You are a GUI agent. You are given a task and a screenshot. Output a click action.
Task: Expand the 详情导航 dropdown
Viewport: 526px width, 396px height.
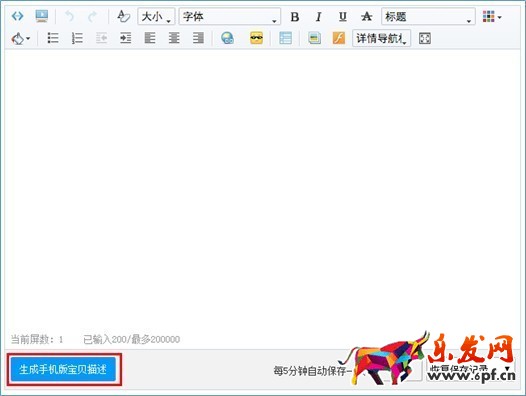point(381,38)
